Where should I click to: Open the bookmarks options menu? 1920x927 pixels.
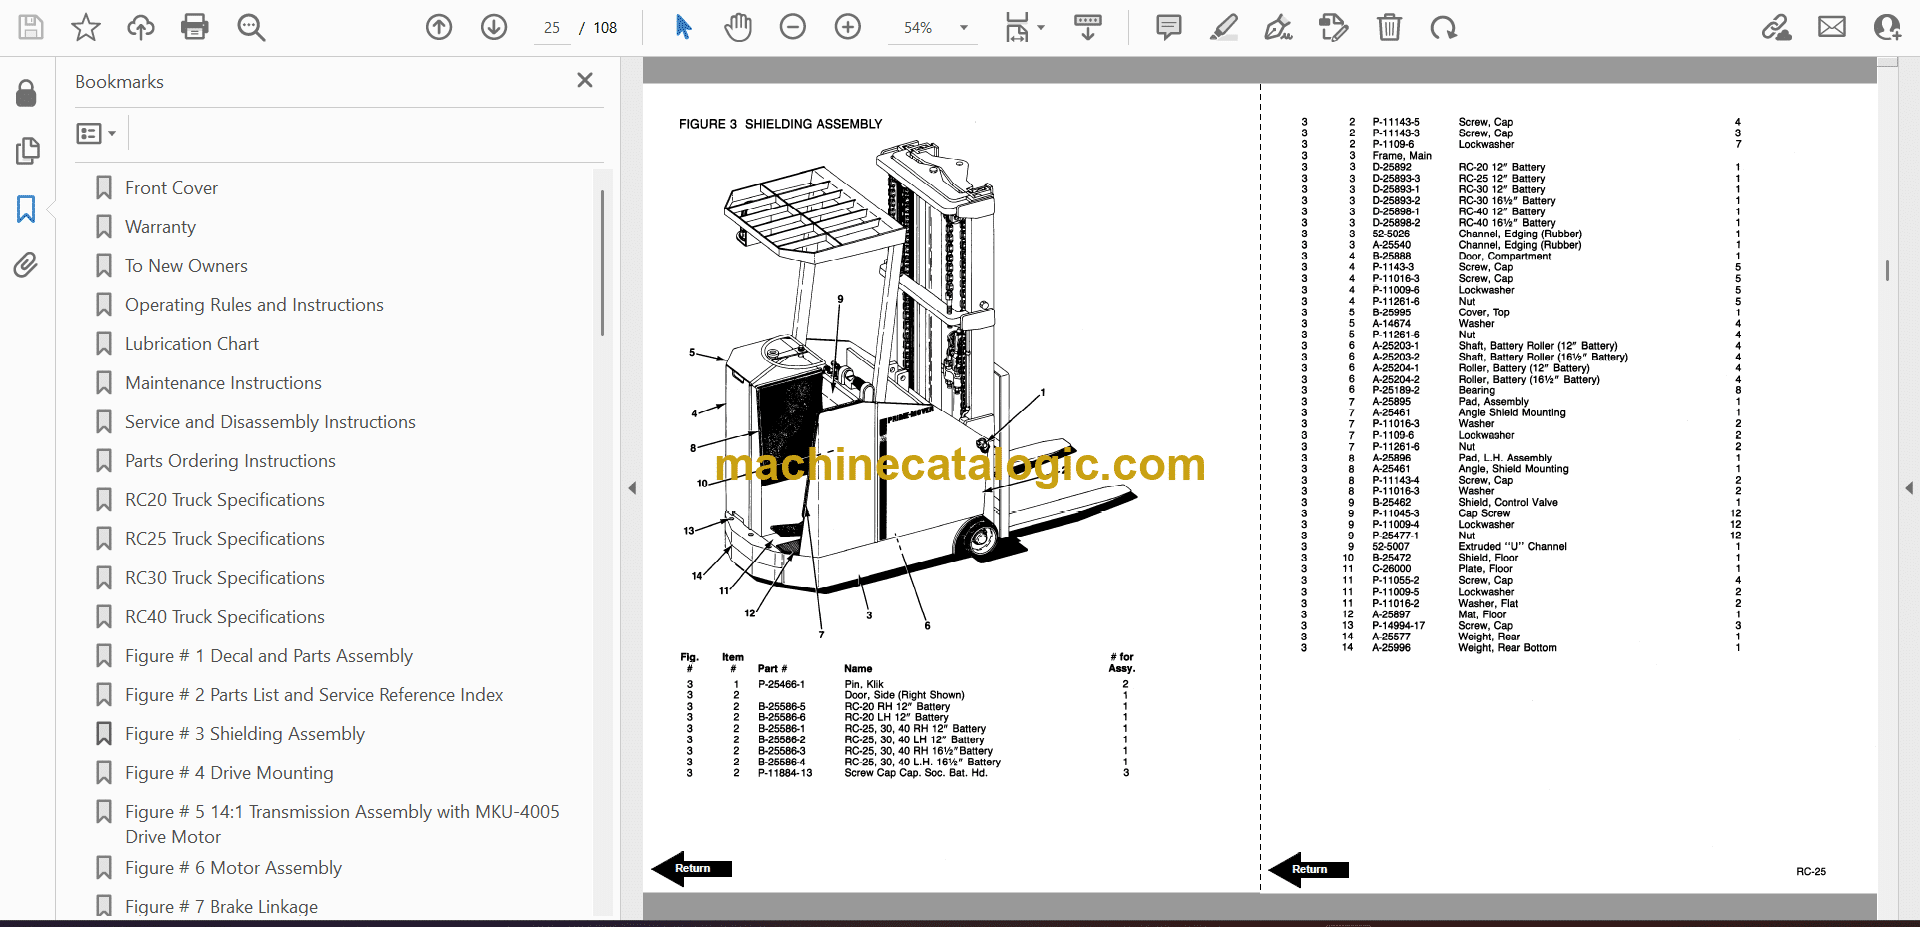coord(96,133)
